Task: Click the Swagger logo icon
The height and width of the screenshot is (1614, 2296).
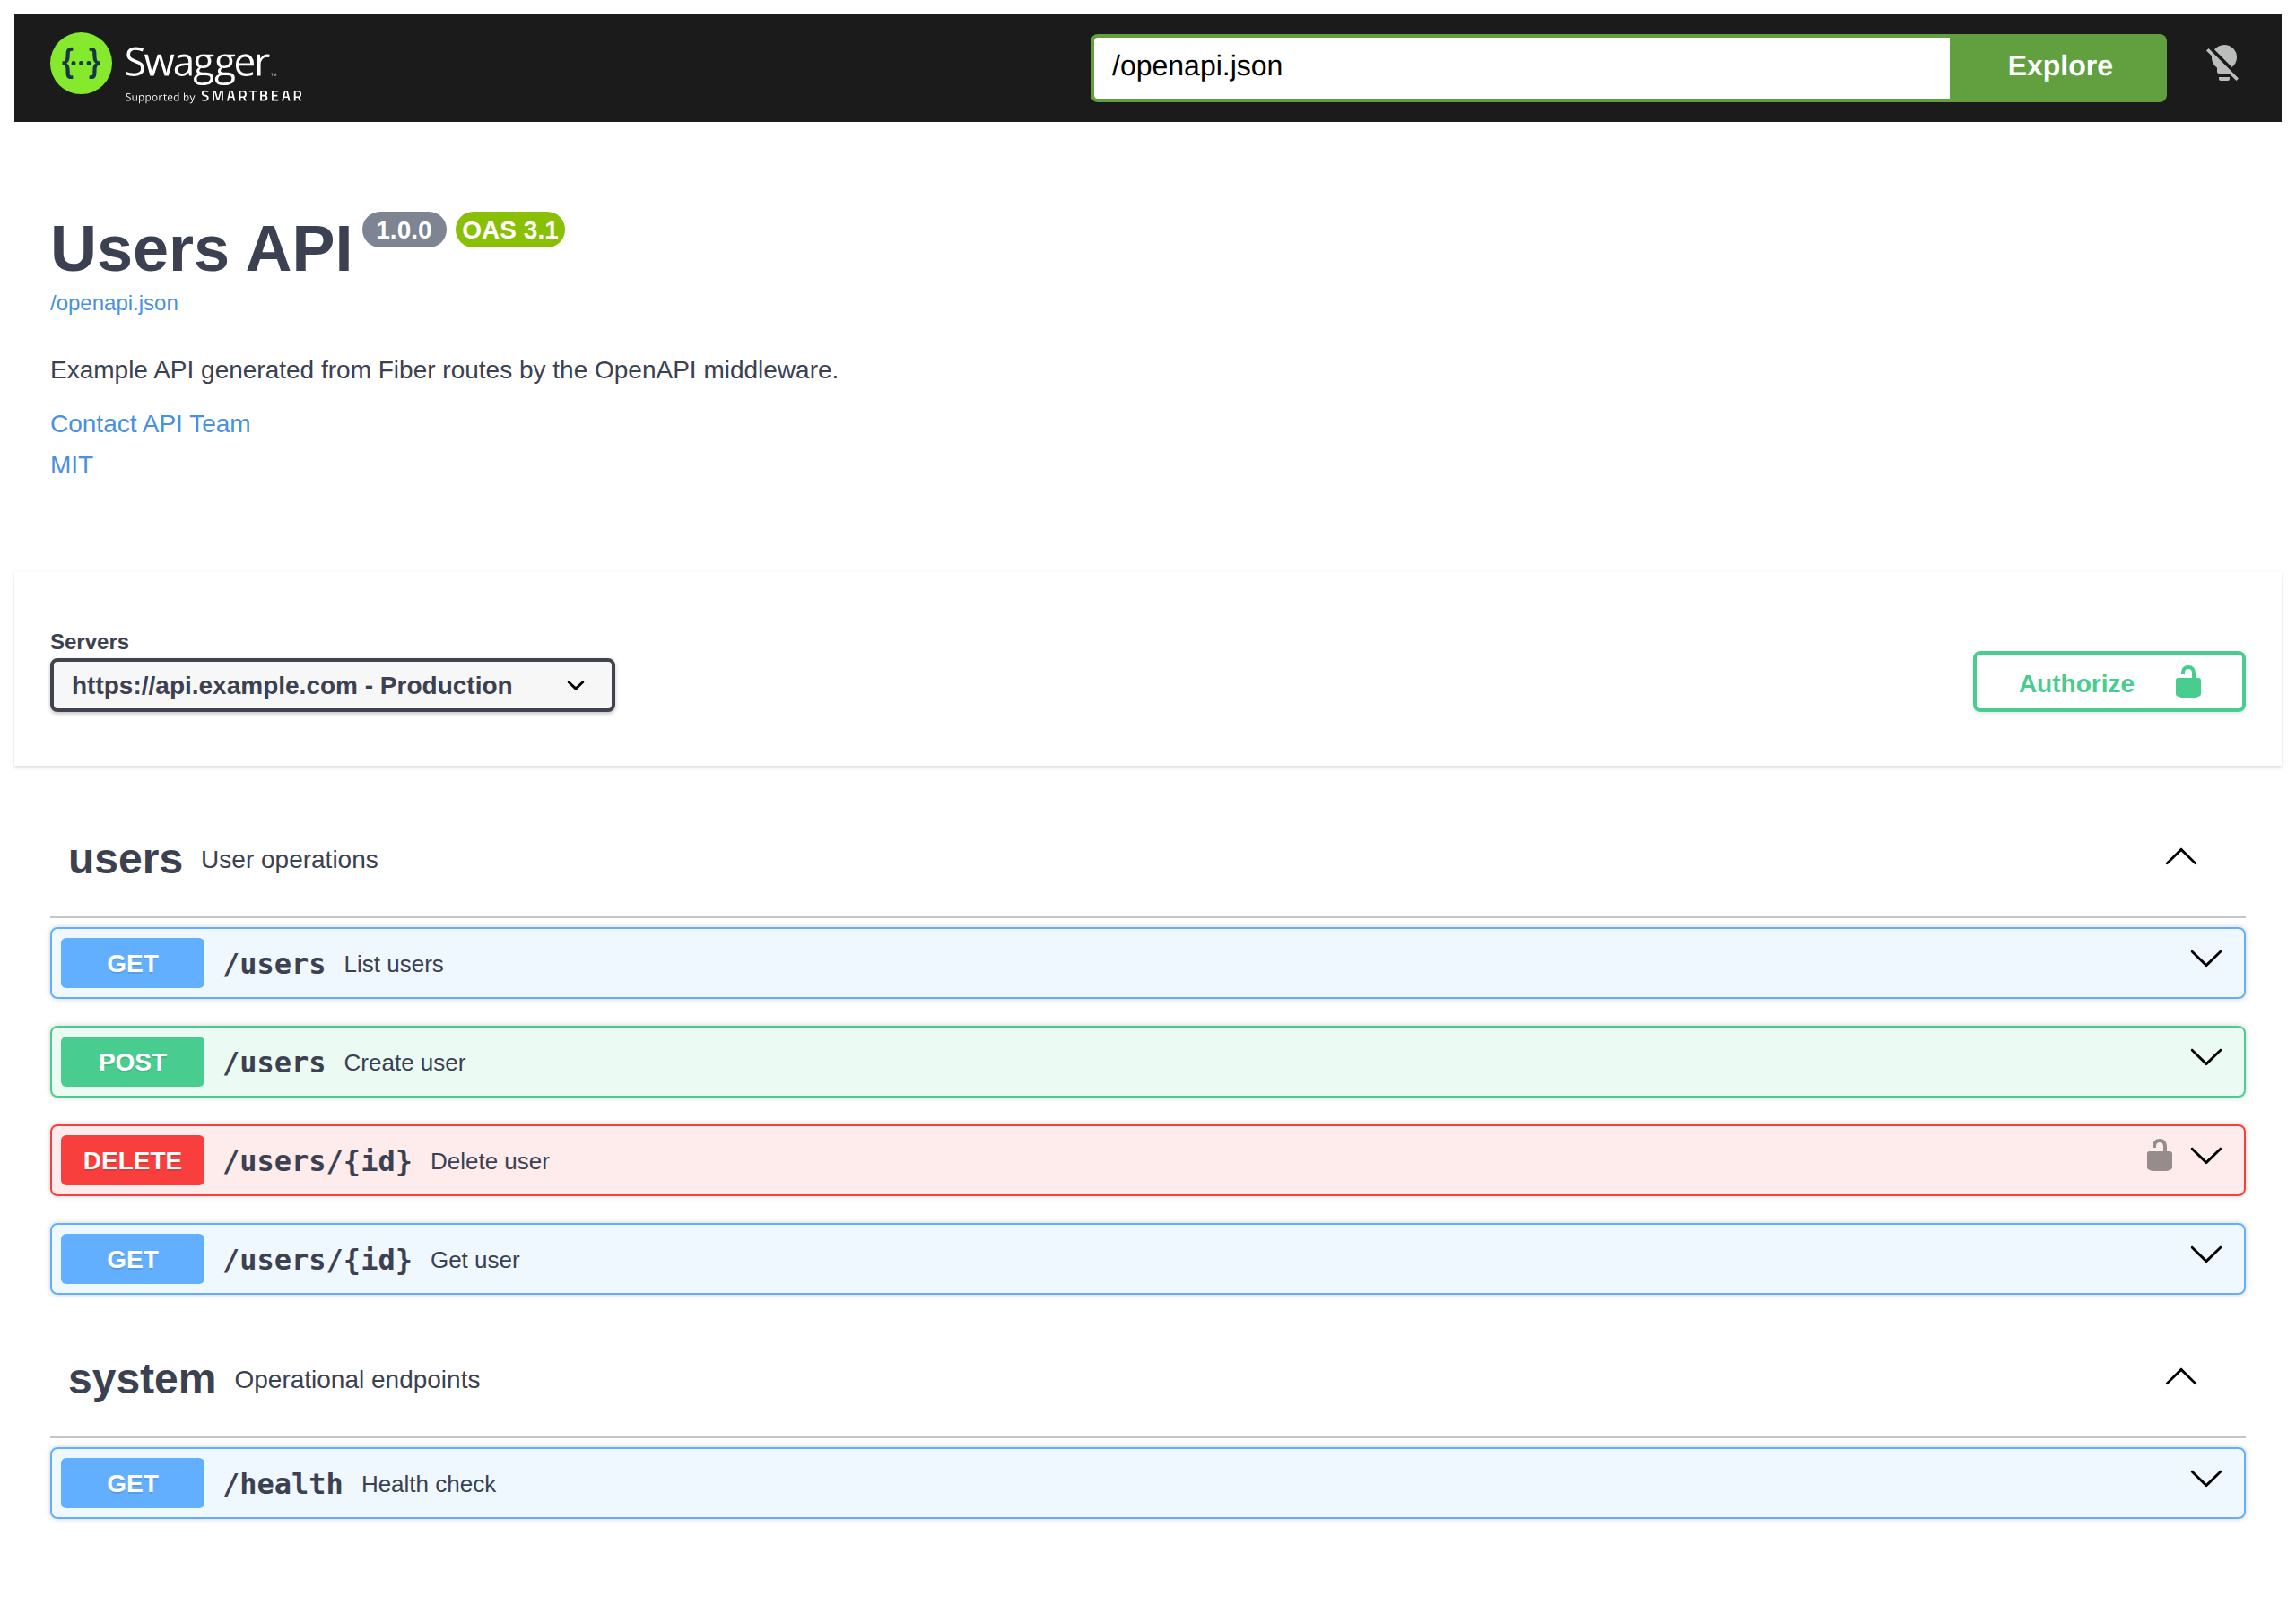Action: coord(81,63)
